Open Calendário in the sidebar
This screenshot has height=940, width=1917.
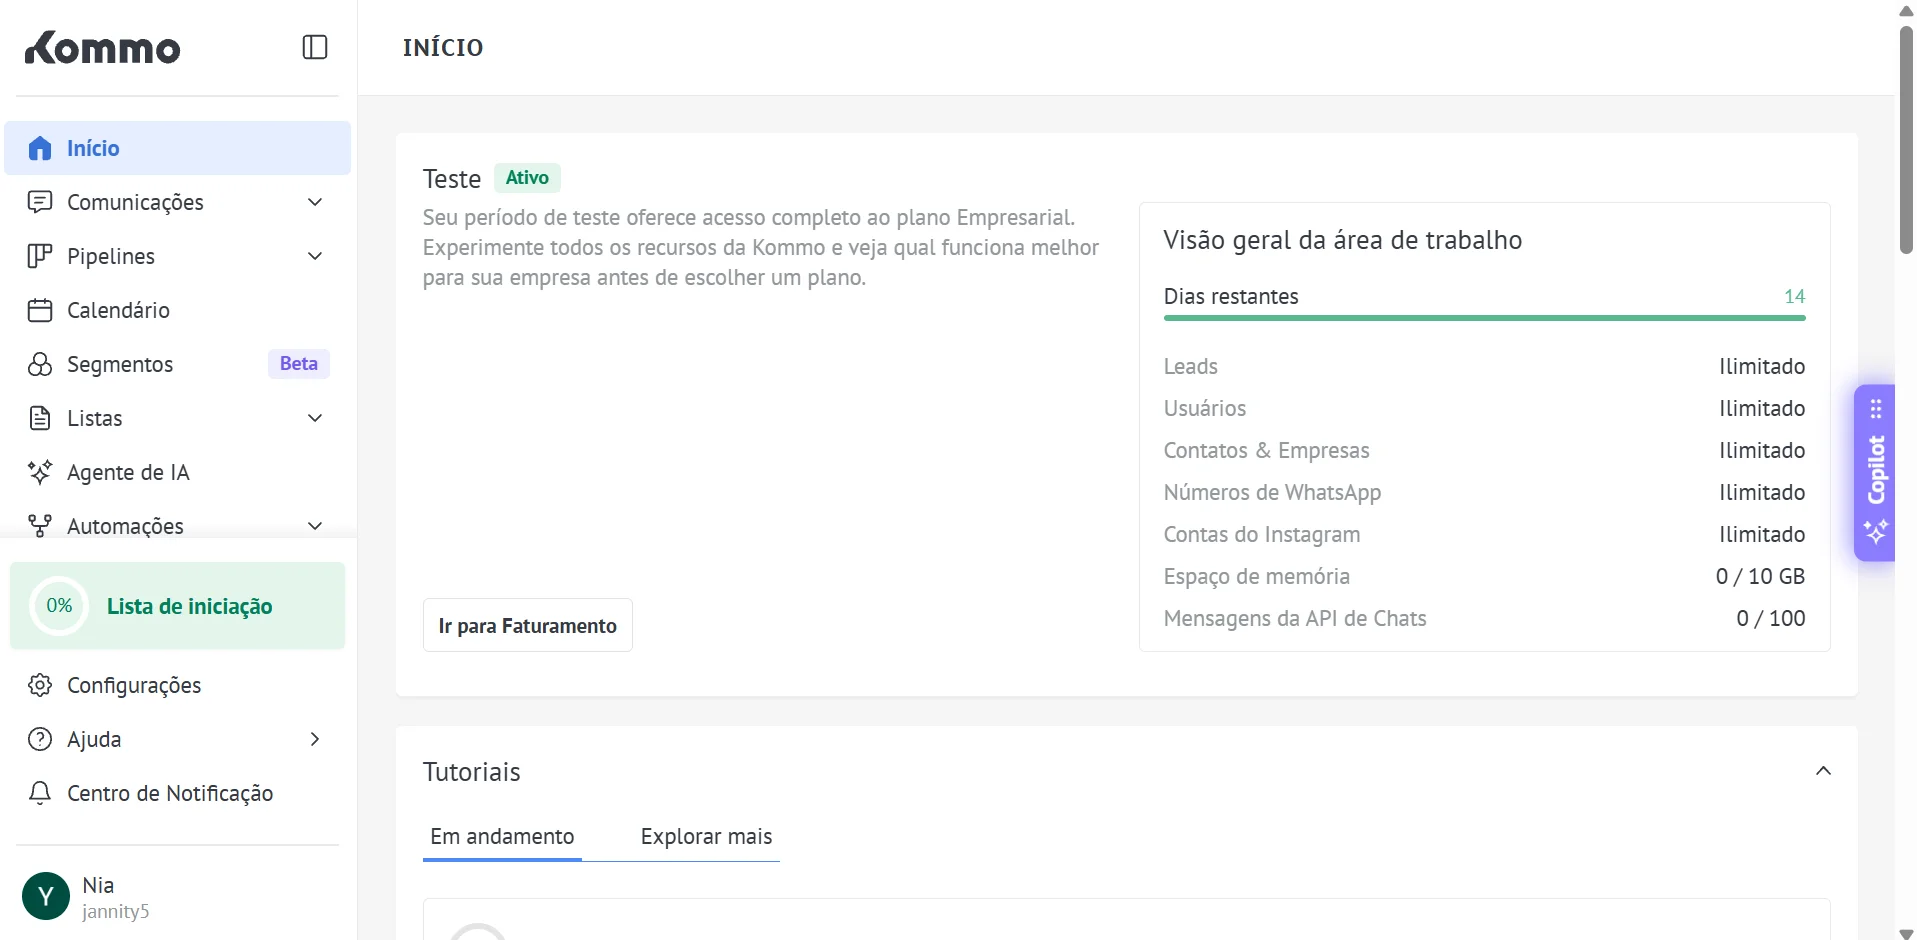point(177,310)
